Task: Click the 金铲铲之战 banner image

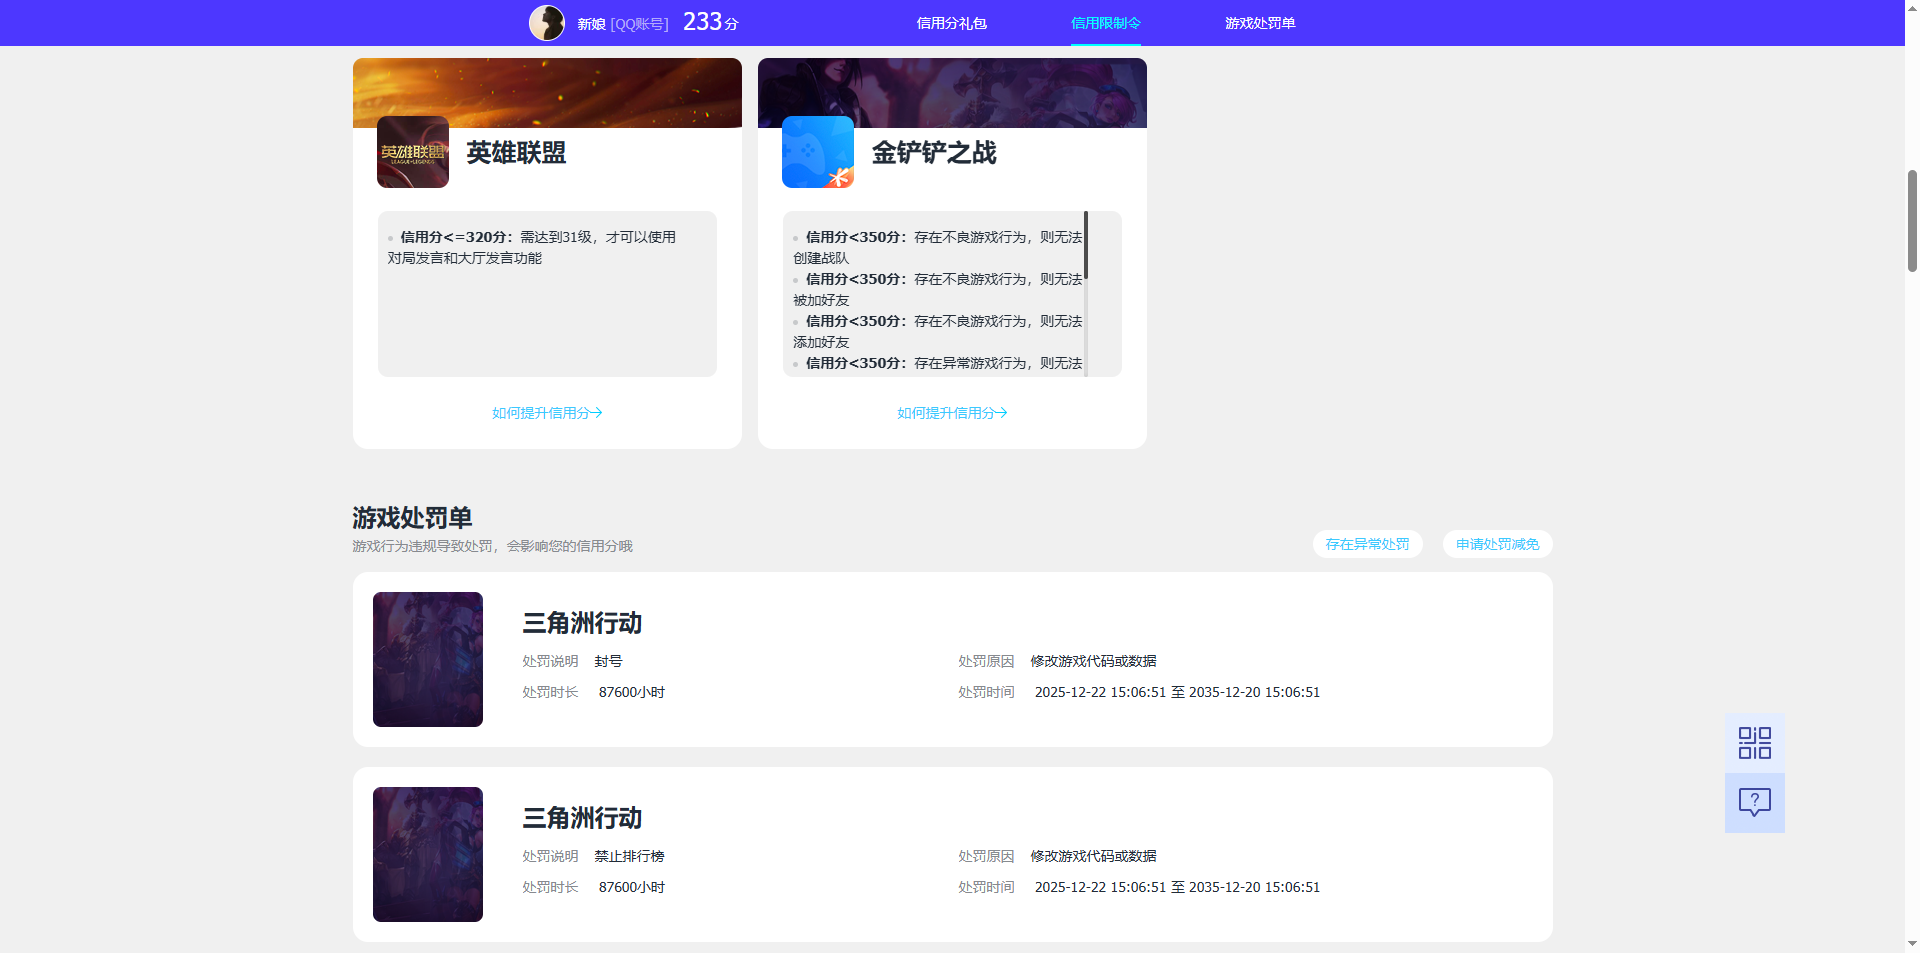Action: coord(952,93)
